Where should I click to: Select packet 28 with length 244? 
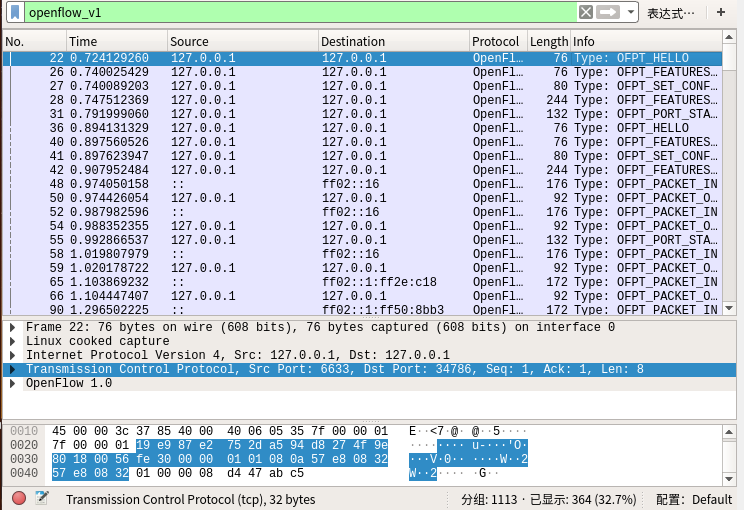pyautogui.click(x=363, y=100)
